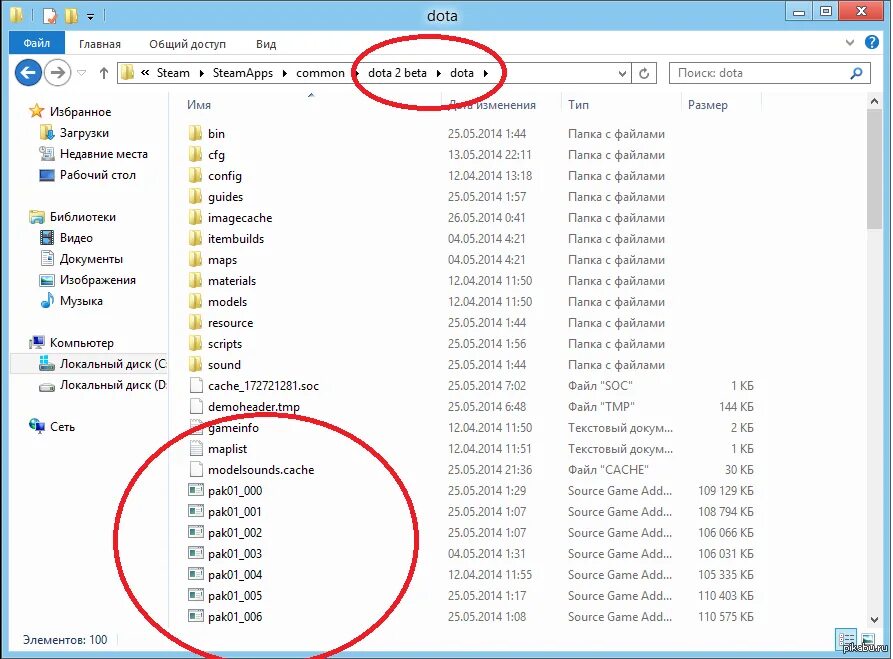
Task: Sort by the Имя column header
Action: click(199, 105)
